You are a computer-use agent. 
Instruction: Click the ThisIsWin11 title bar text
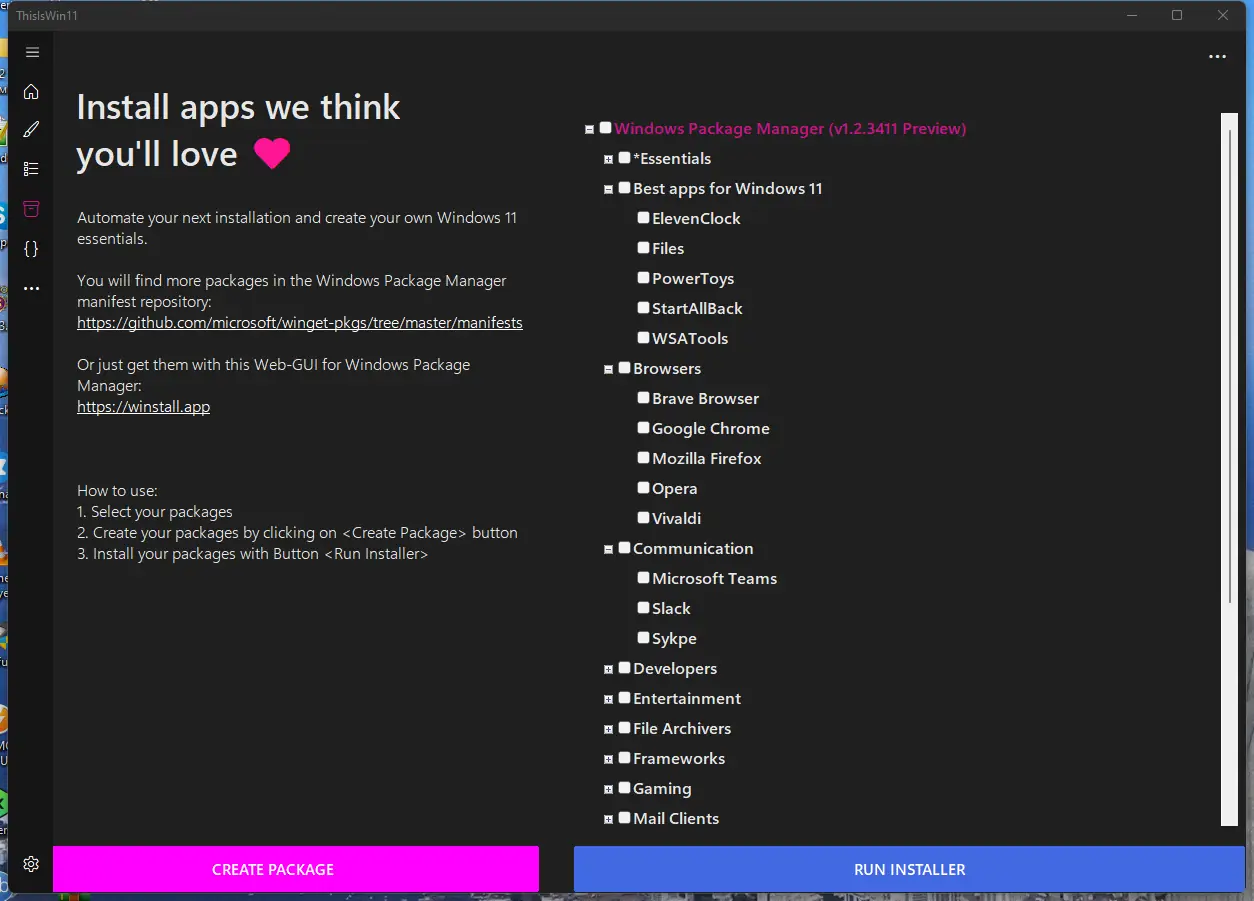point(47,15)
